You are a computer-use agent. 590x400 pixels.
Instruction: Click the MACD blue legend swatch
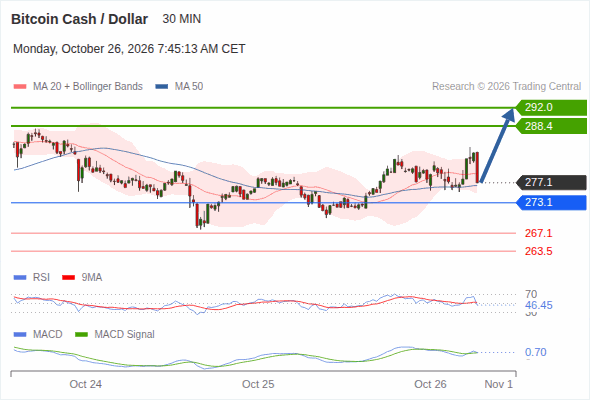(x=20, y=335)
